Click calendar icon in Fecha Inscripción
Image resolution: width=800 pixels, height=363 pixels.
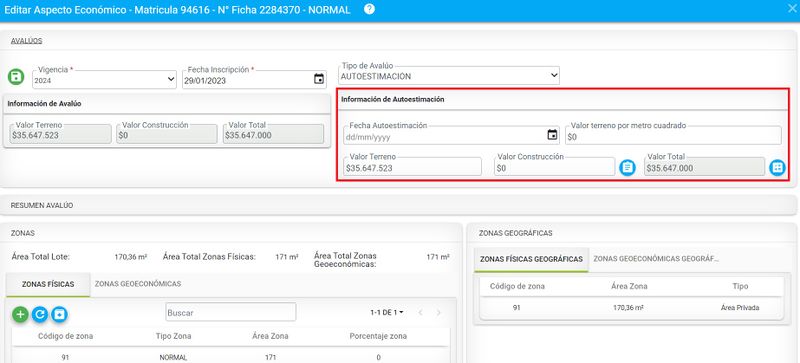click(x=319, y=79)
